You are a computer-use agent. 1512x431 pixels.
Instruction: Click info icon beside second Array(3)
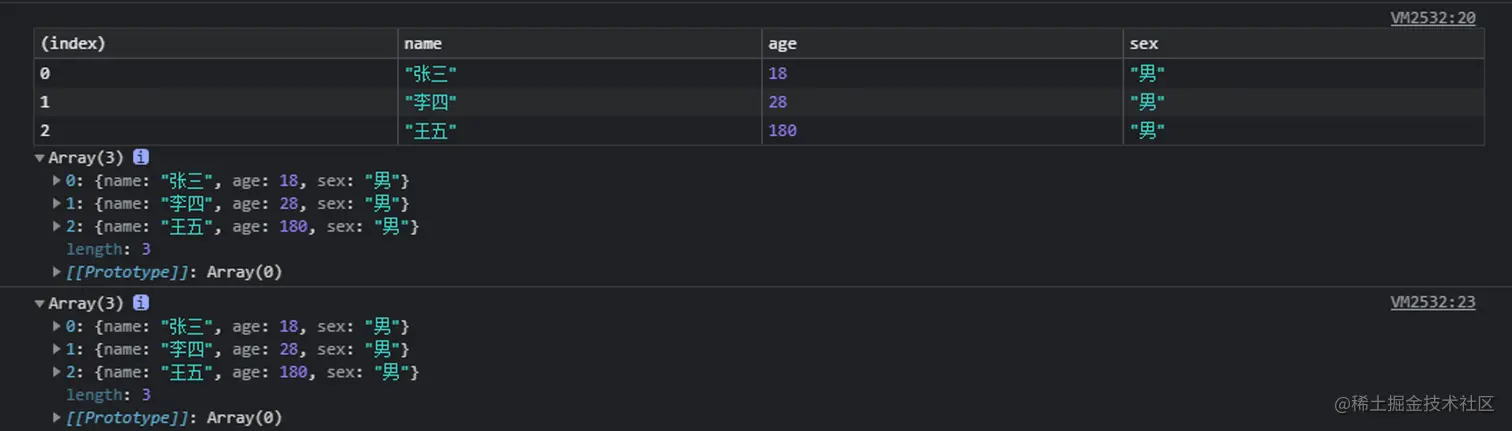click(x=141, y=302)
